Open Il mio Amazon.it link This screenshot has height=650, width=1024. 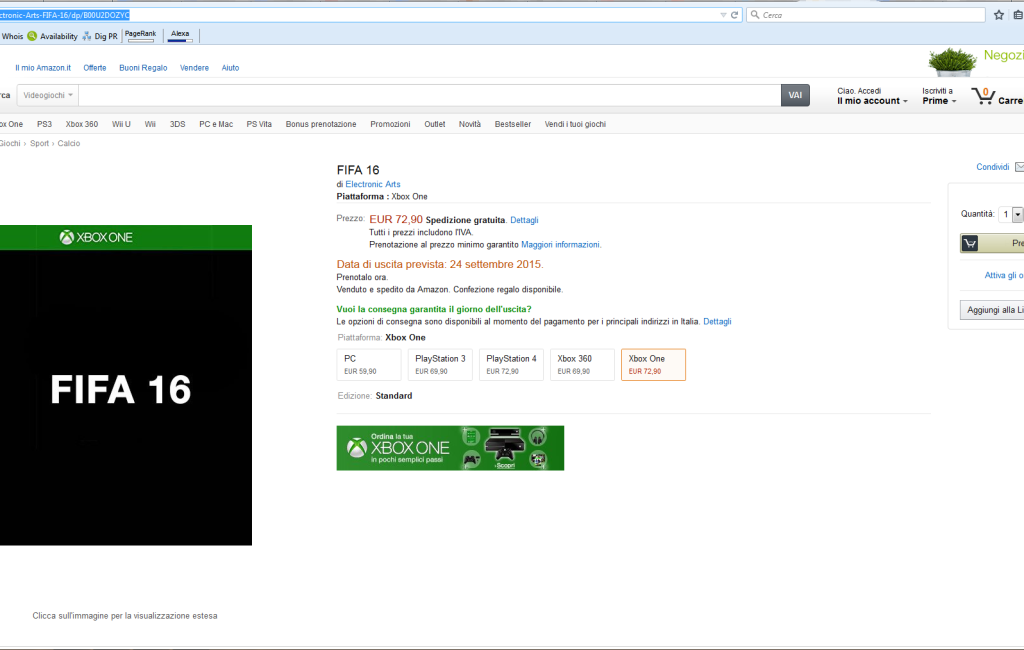(x=43, y=68)
